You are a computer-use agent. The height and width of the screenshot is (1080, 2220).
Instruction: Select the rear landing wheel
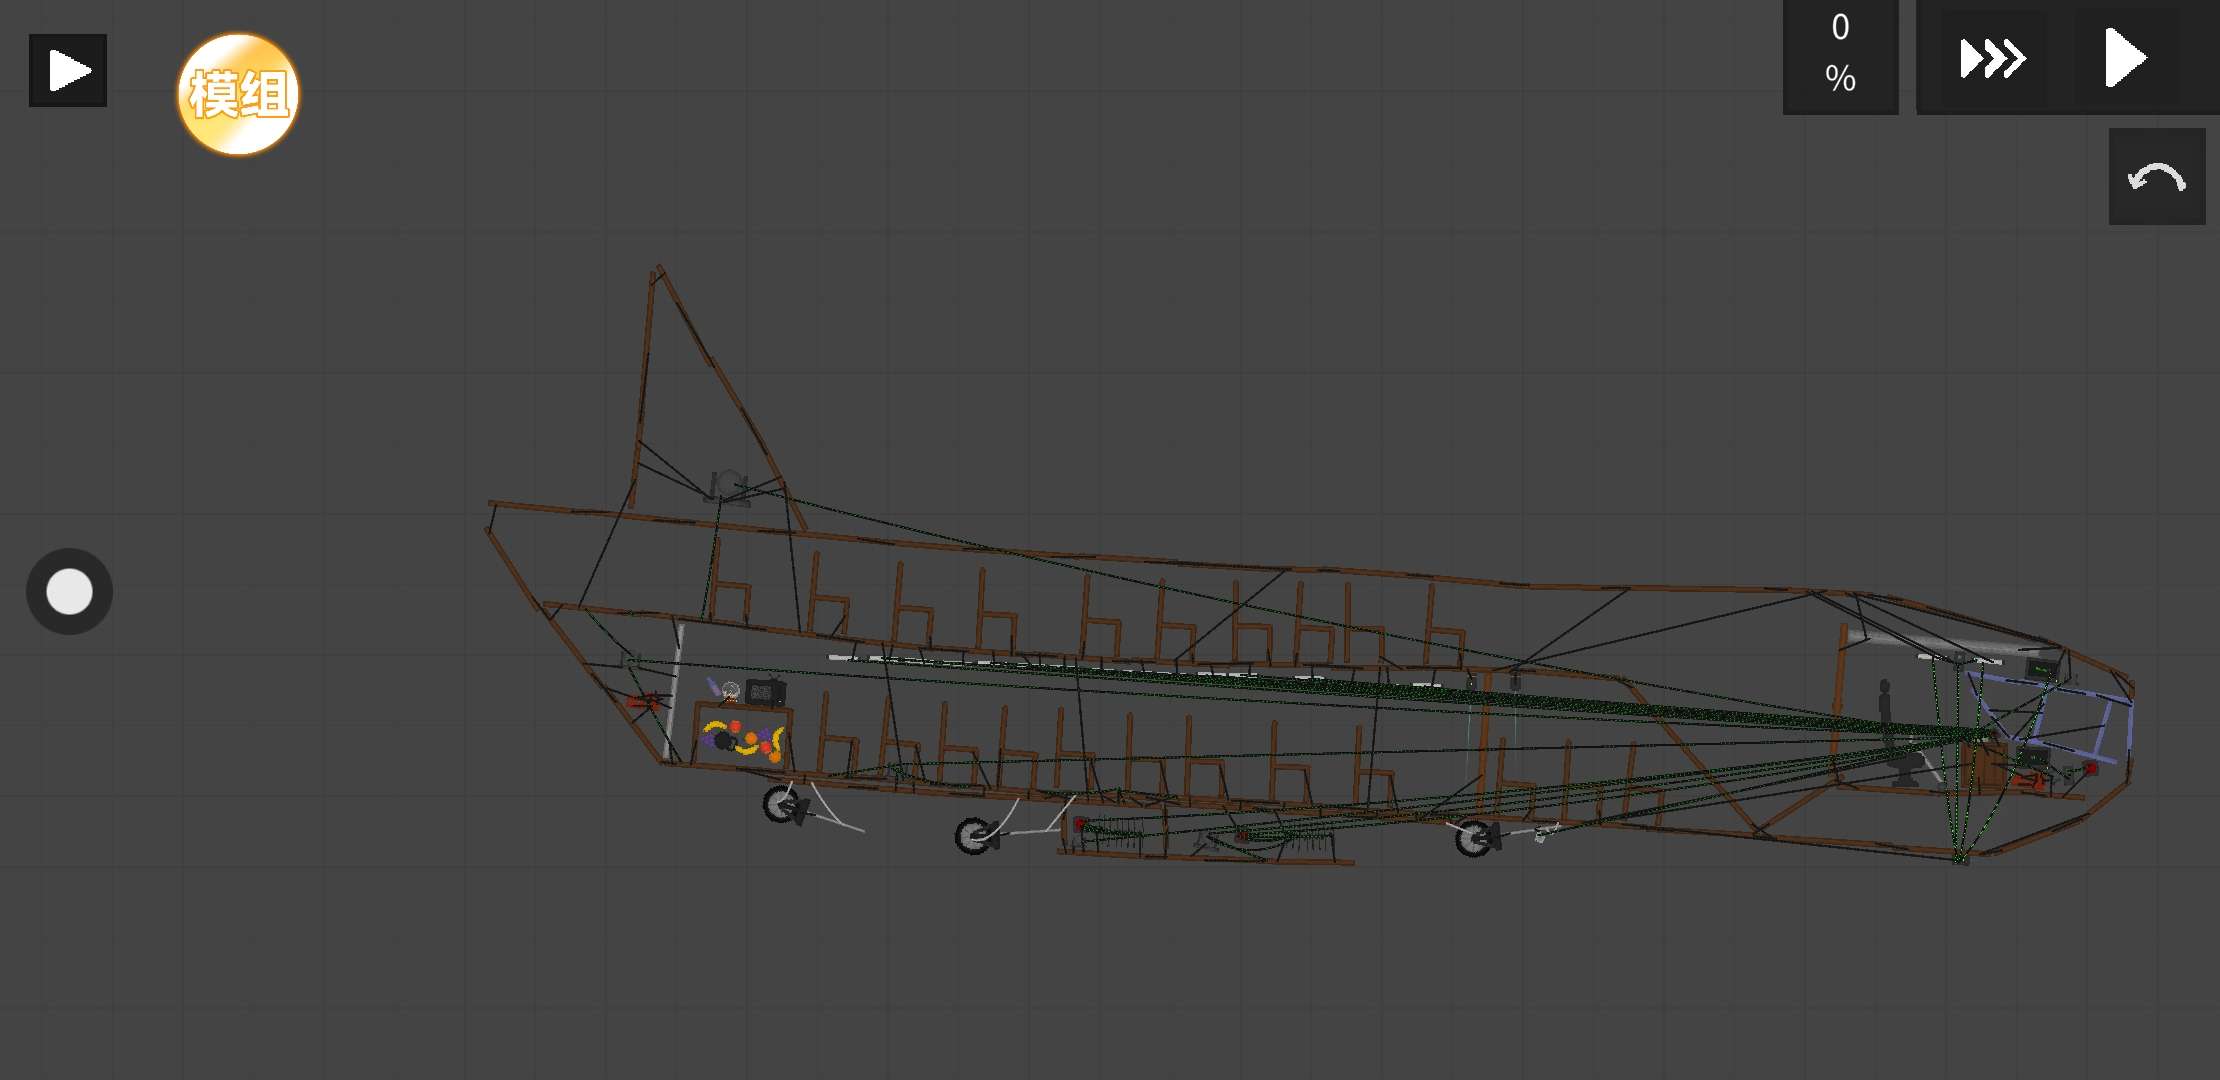[781, 804]
